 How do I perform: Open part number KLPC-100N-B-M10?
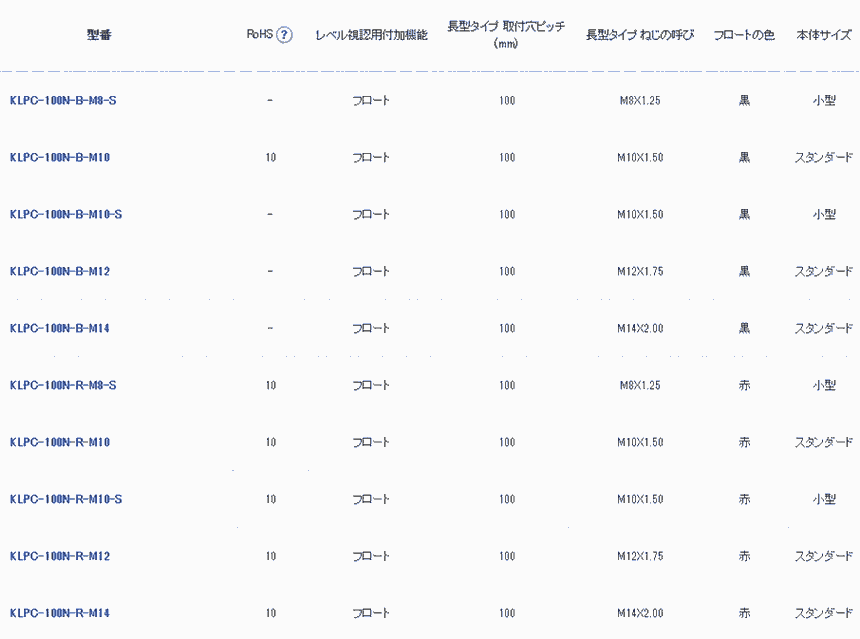tap(59, 158)
